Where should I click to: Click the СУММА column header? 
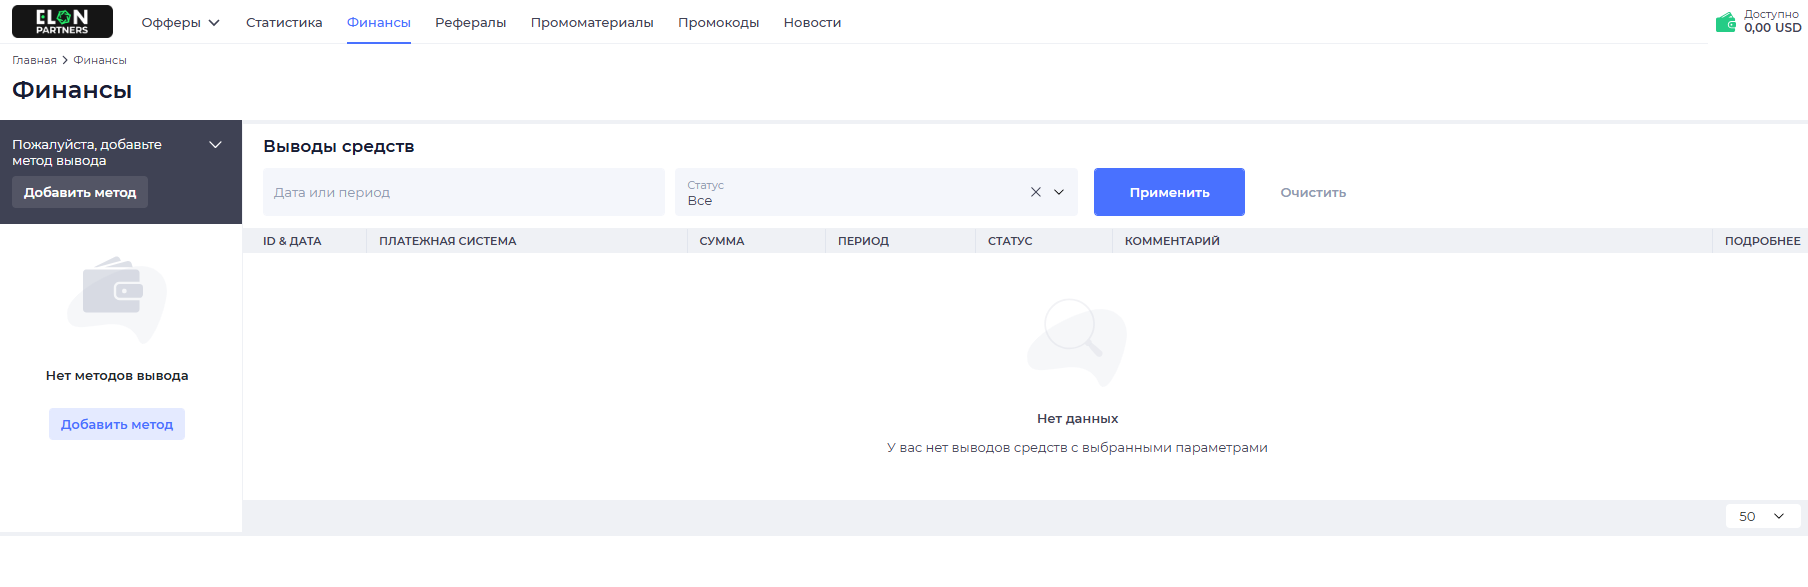click(722, 241)
